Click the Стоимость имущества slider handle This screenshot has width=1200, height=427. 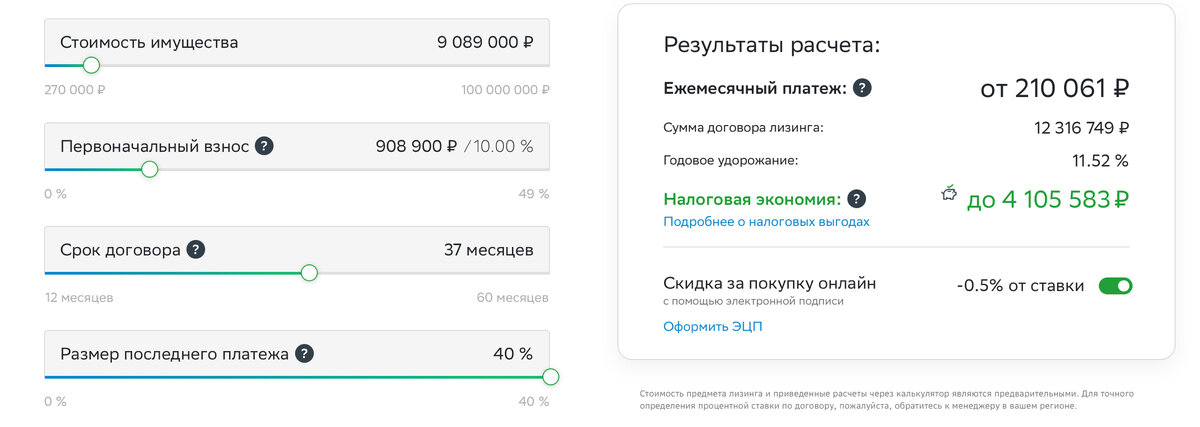coord(91,66)
